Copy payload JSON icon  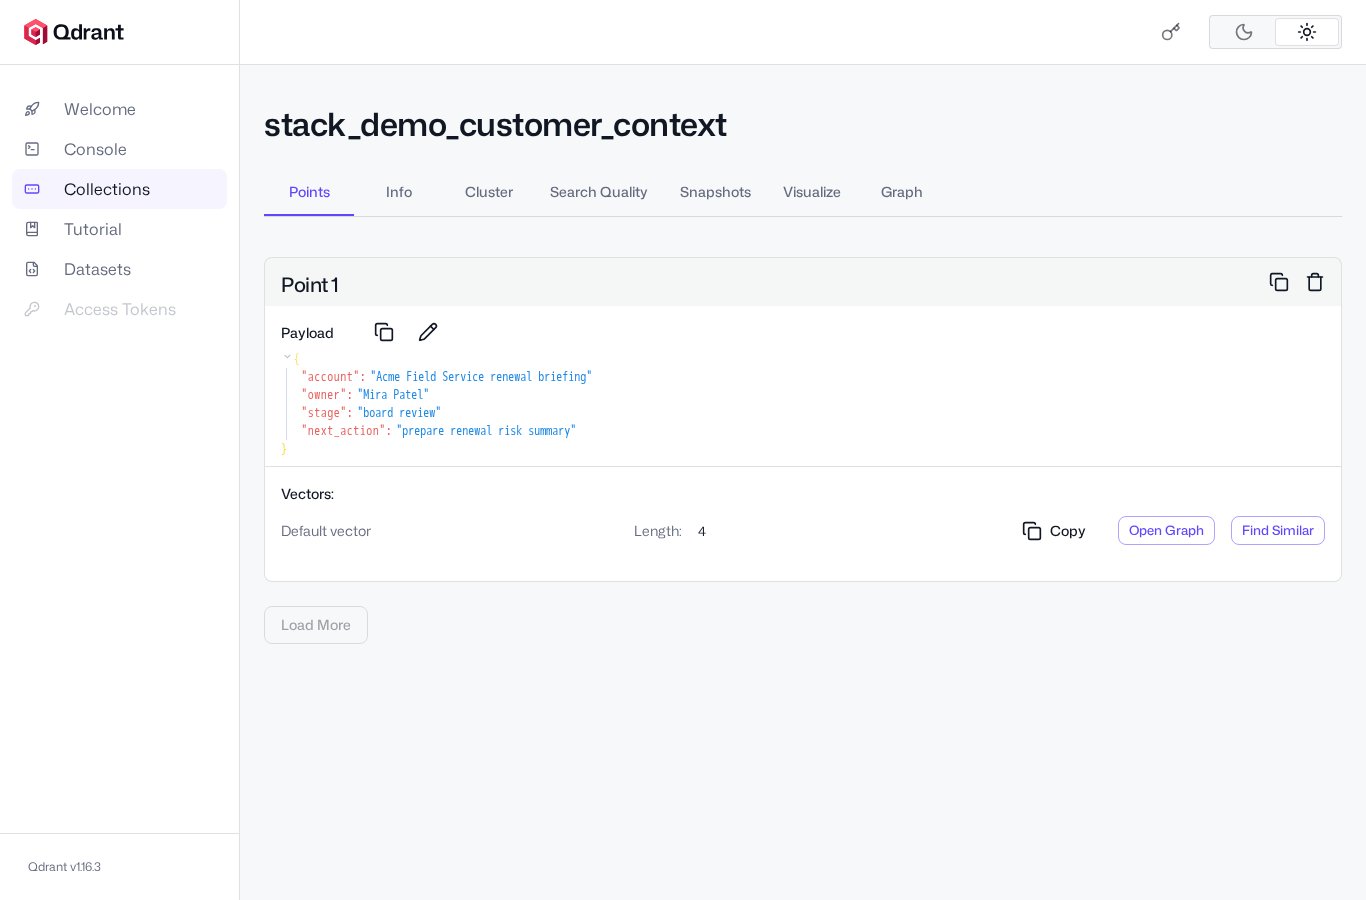pyautogui.click(x=384, y=332)
